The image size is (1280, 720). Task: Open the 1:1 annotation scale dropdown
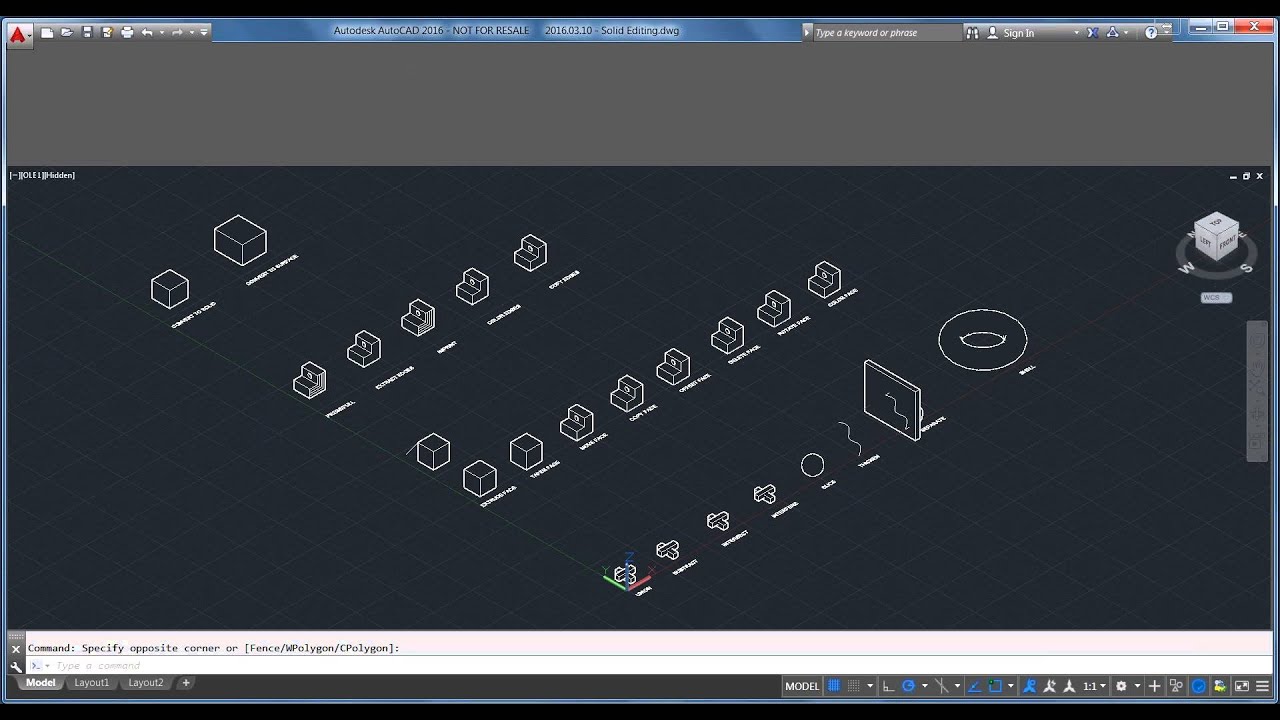tap(1095, 686)
